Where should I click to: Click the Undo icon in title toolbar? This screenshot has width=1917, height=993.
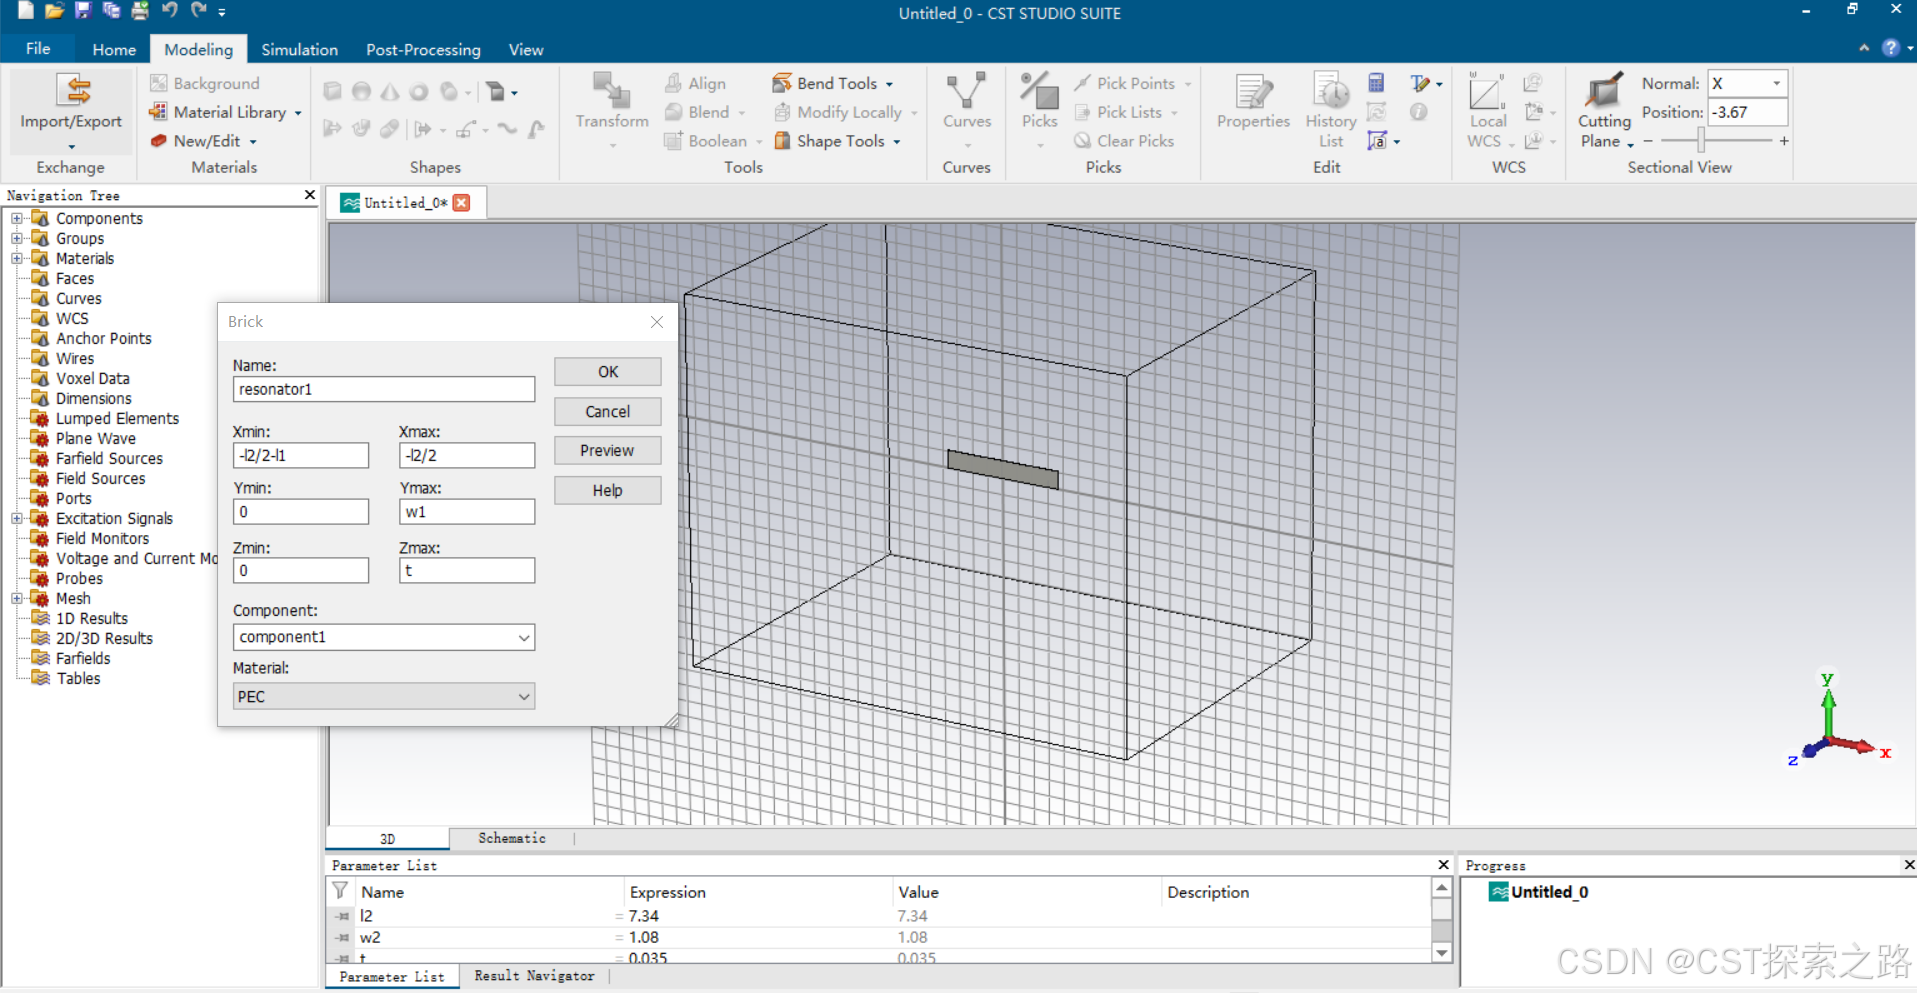[x=169, y=10]
